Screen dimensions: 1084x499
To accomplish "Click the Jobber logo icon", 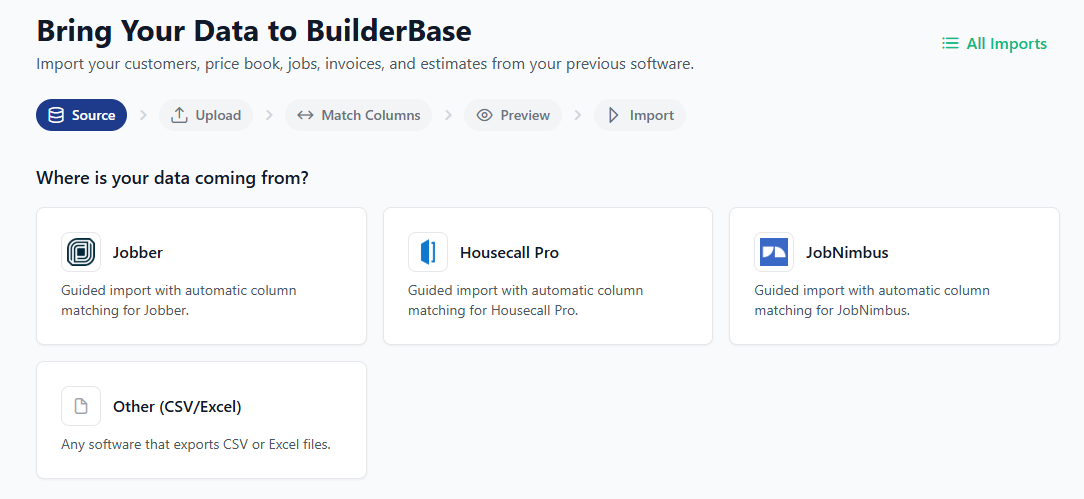I will point(81,252).
